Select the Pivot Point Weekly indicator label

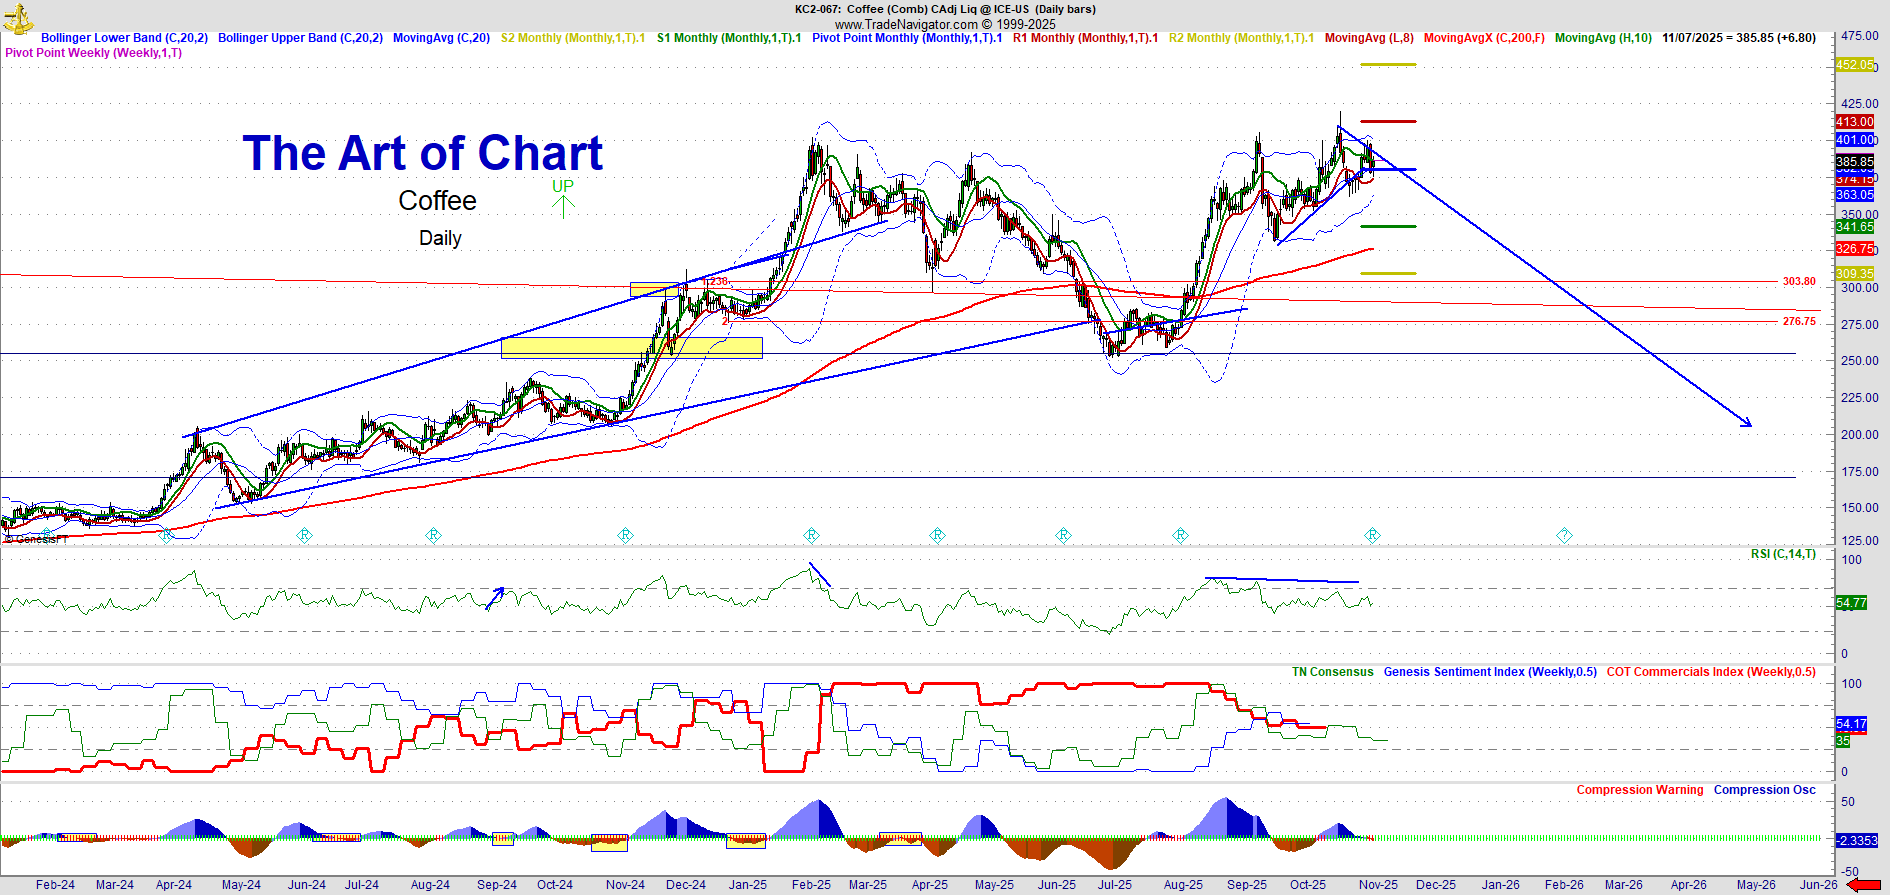pos(94,53)
